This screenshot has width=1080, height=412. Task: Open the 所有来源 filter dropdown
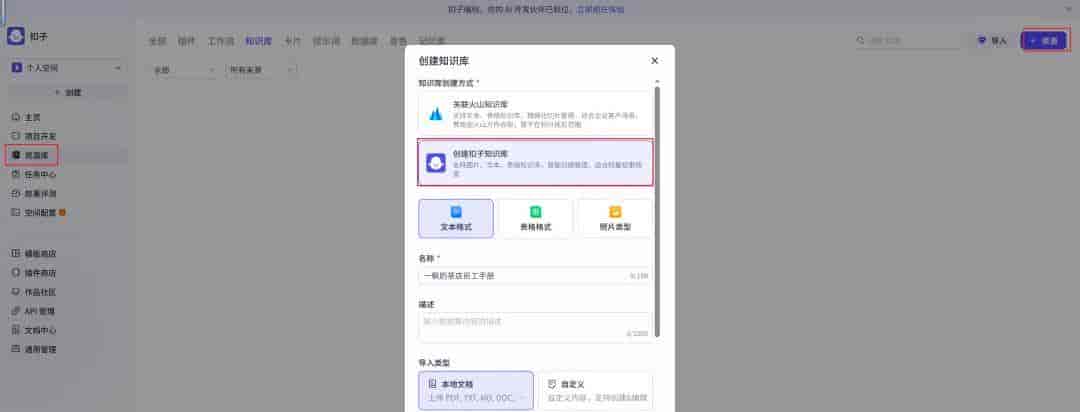[x=261, y=70]
